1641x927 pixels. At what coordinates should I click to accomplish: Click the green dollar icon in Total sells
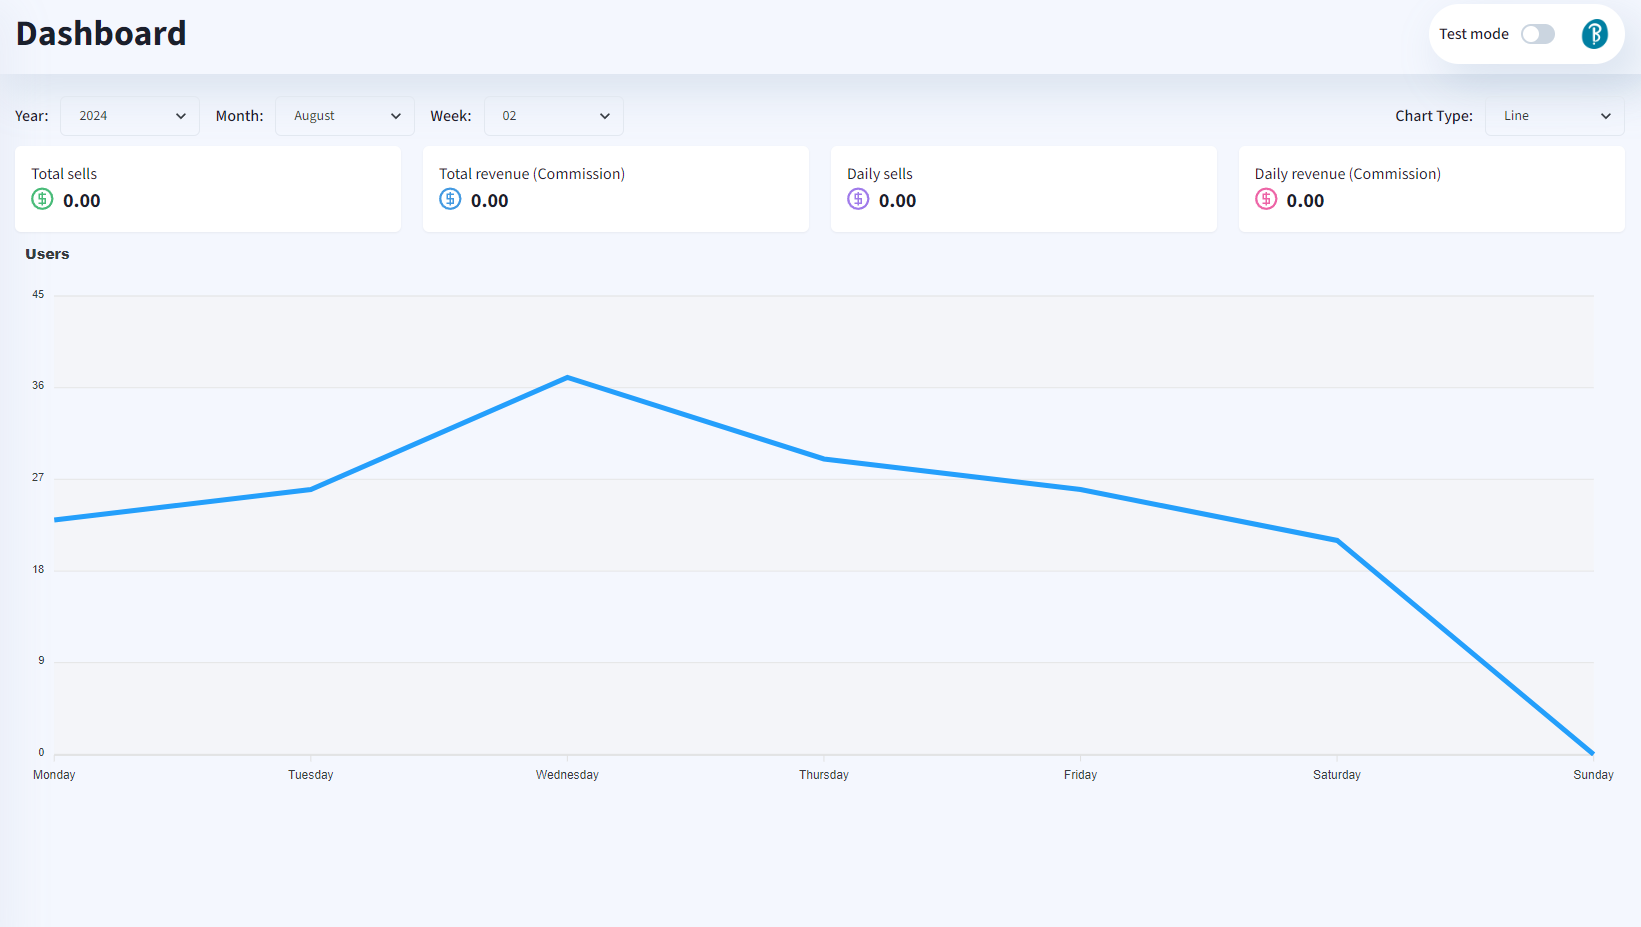click(42, 199)
